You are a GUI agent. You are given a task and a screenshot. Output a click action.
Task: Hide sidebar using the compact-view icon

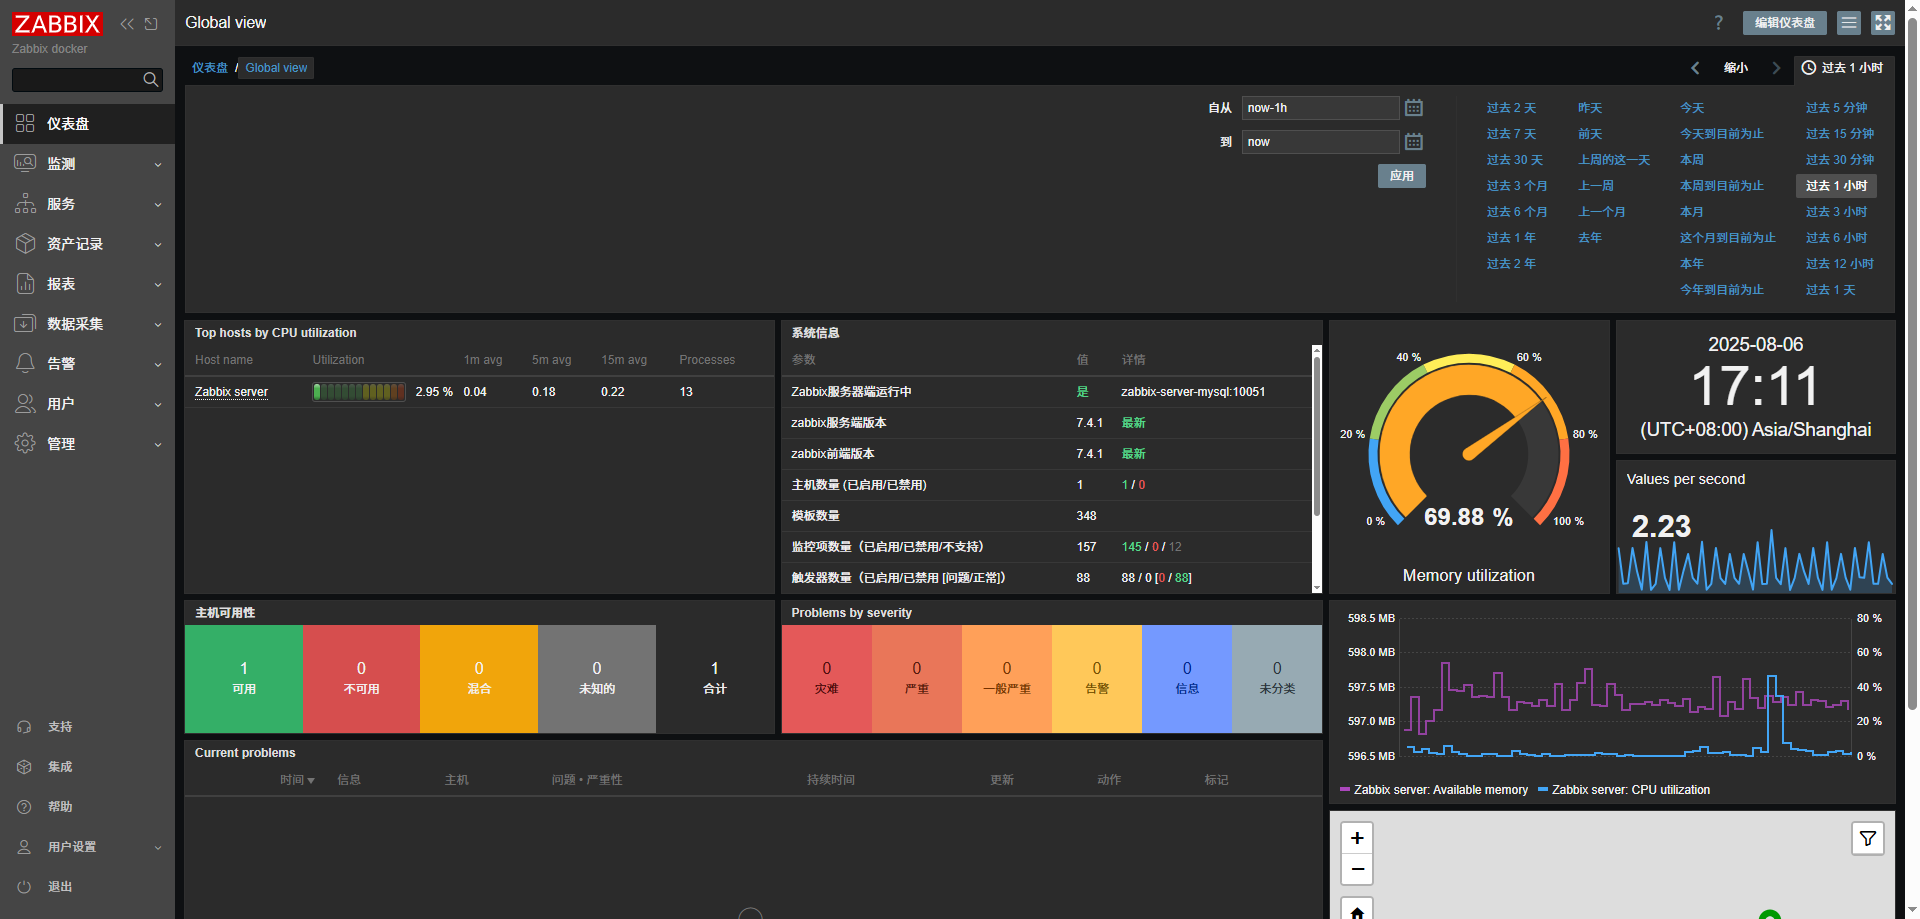151,24
